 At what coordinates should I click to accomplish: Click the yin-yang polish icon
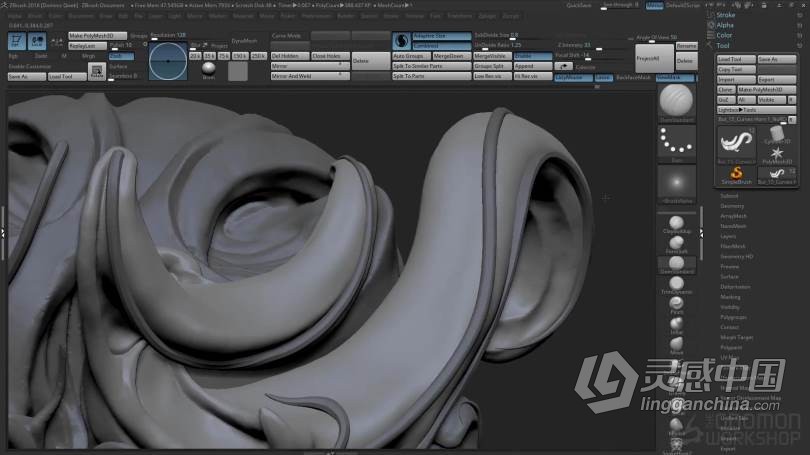tap(401, 41)
